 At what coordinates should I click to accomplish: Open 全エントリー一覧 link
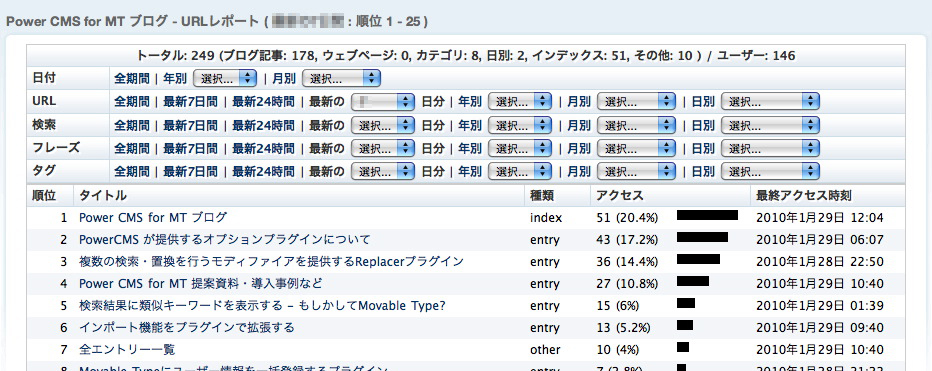point(127,350)
